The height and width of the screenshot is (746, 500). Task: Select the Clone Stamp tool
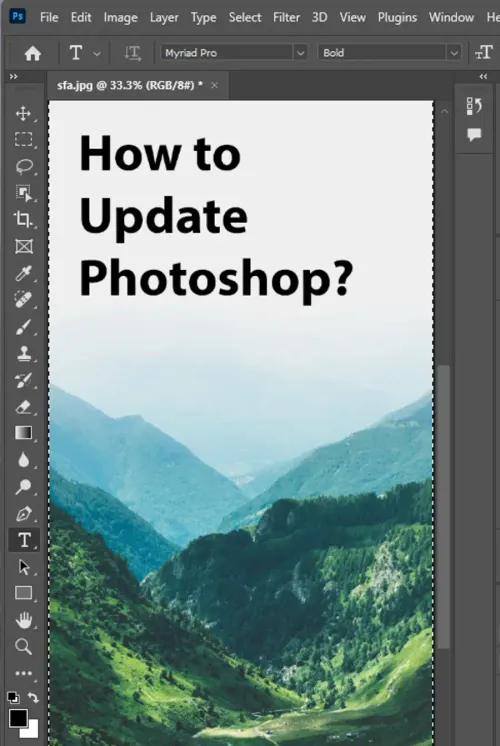23,353
